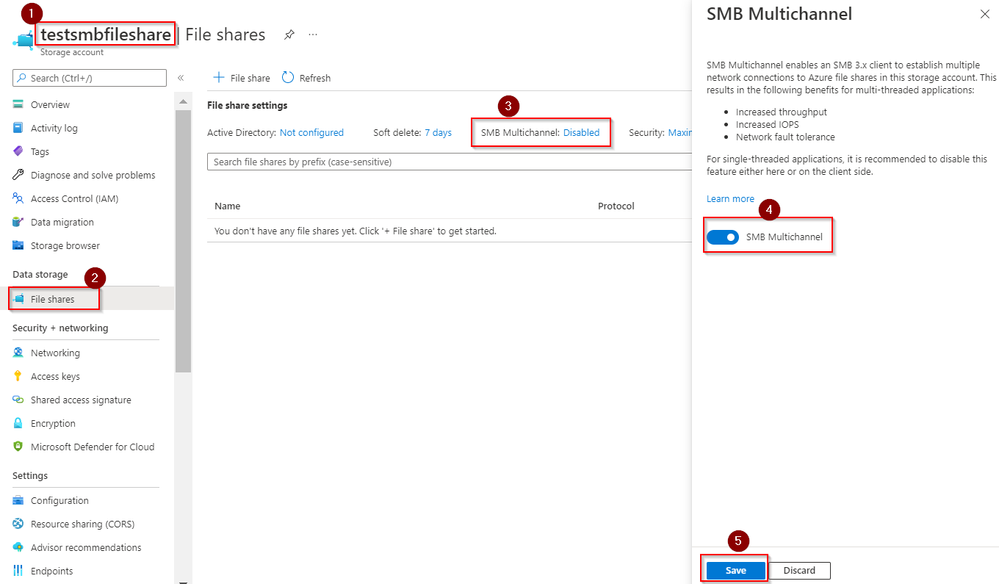Open Access keys menu item
999x584 pixels.
point(55,376)
